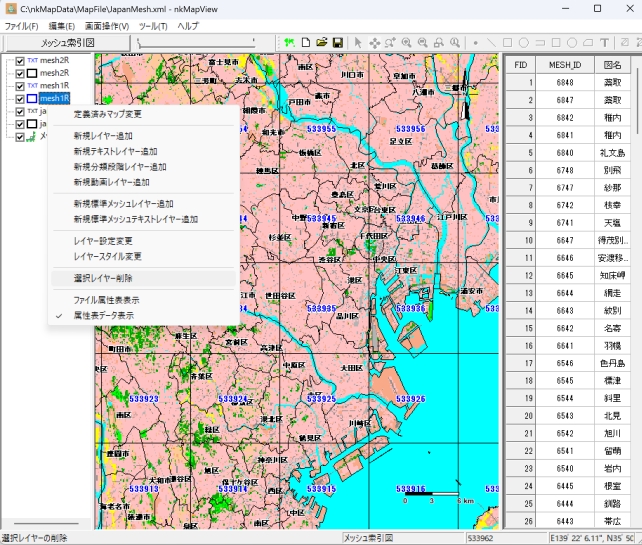This screenshot has width=642, height=545.
Task: Select the text T tool
Action: point(604,43)
